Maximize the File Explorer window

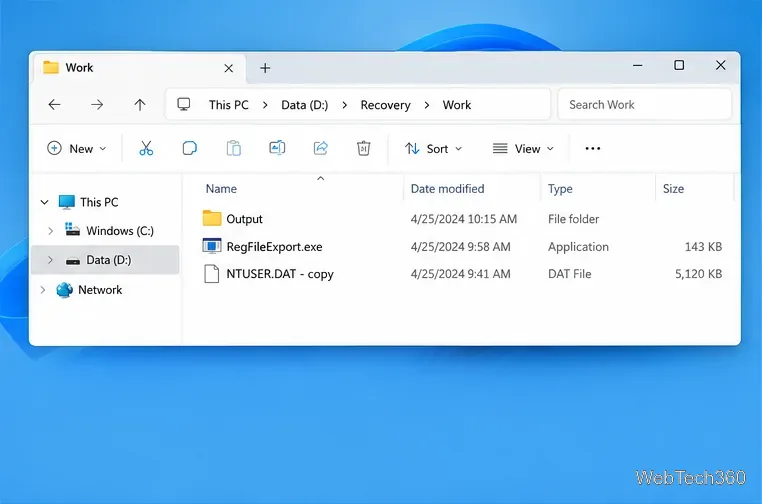pyautogui.click(x=679, y=65)
